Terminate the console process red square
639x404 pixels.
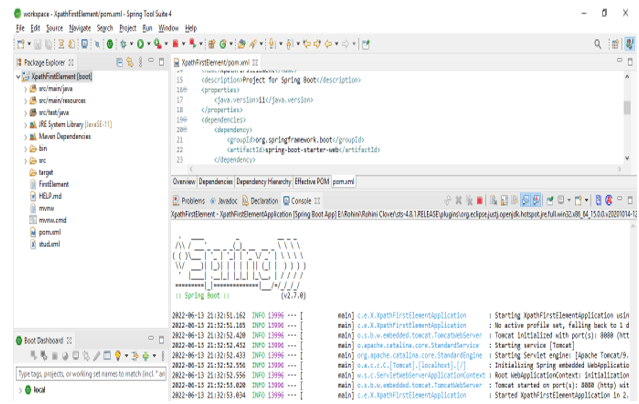[x=480, y=201]
